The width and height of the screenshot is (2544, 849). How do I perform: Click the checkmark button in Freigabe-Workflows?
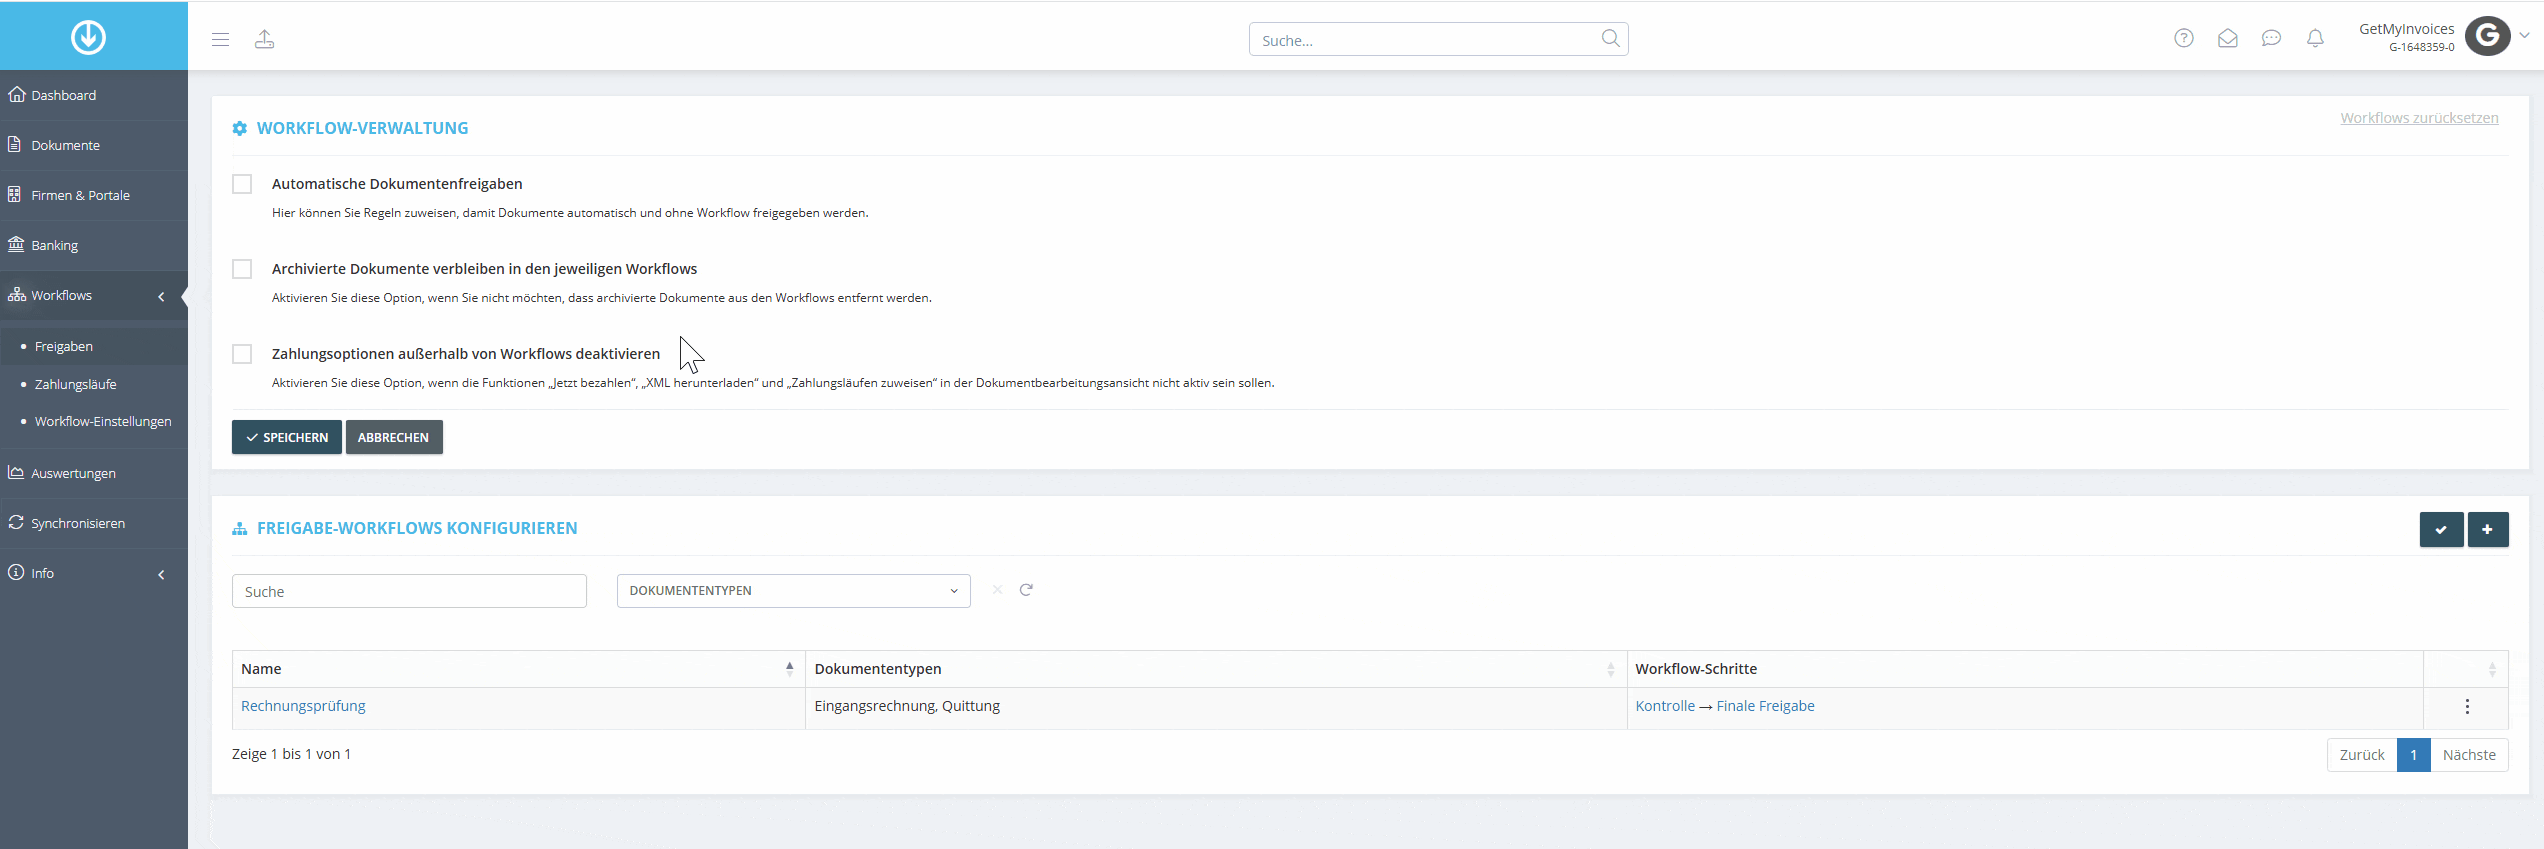click(2441, 529)
